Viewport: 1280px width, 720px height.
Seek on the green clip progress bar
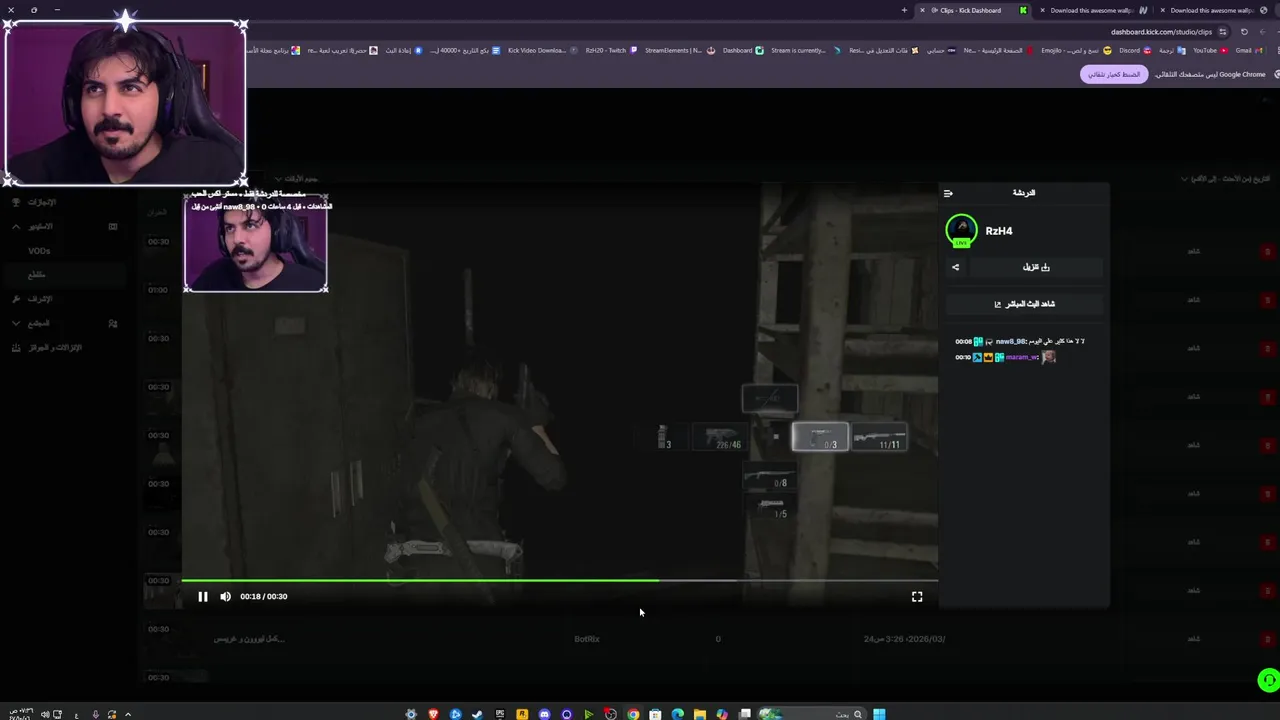(560, 580)
